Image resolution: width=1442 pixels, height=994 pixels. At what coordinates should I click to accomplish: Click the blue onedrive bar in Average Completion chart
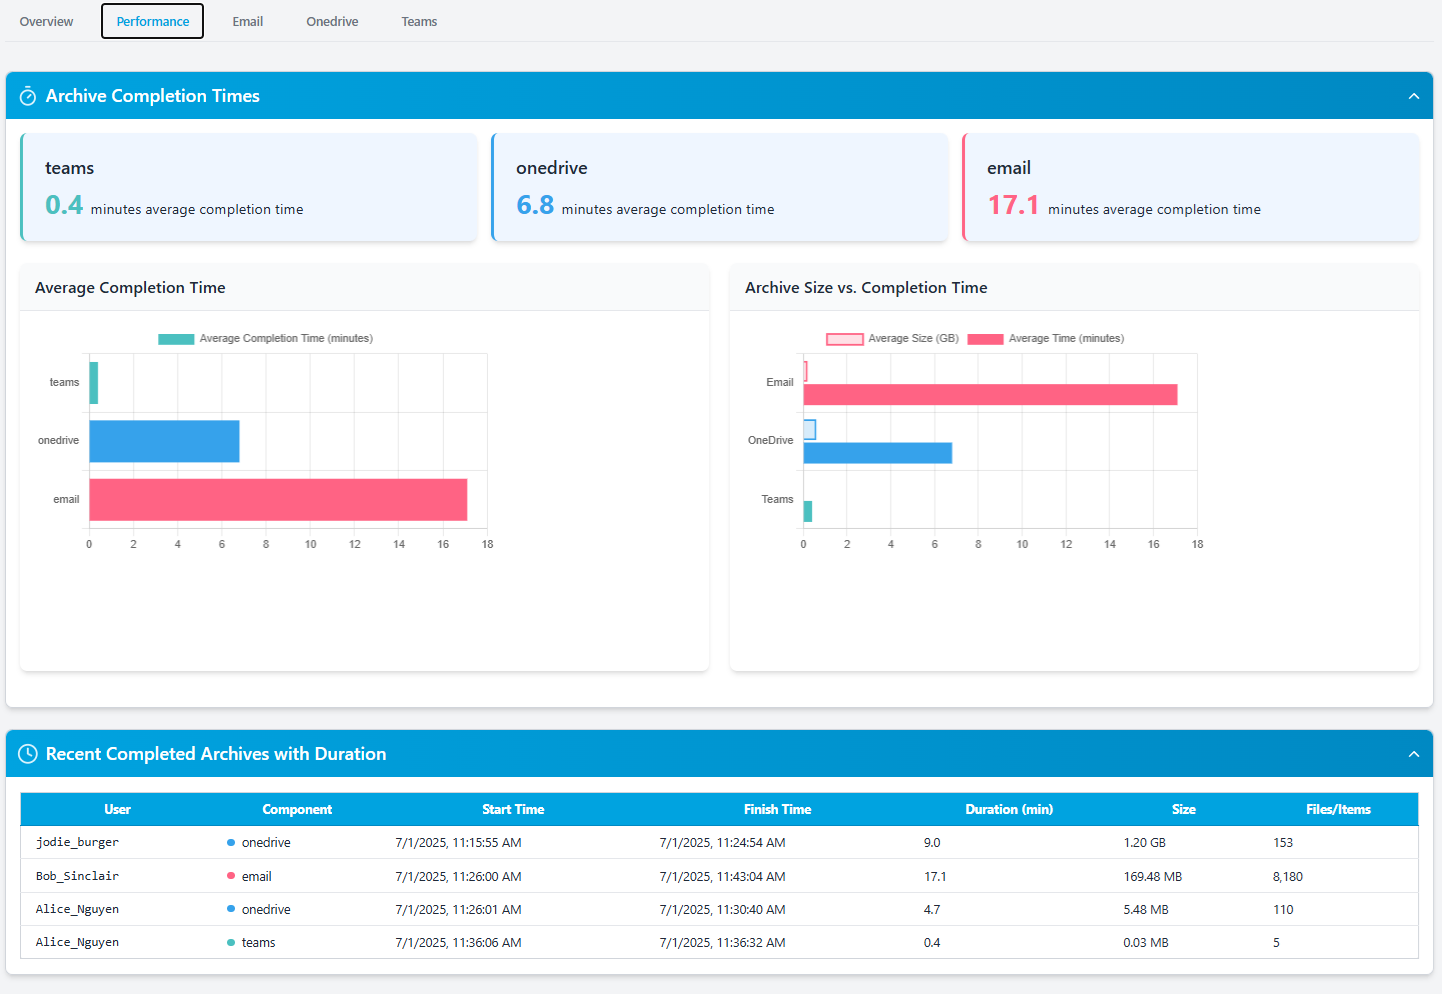click(164, 441)
